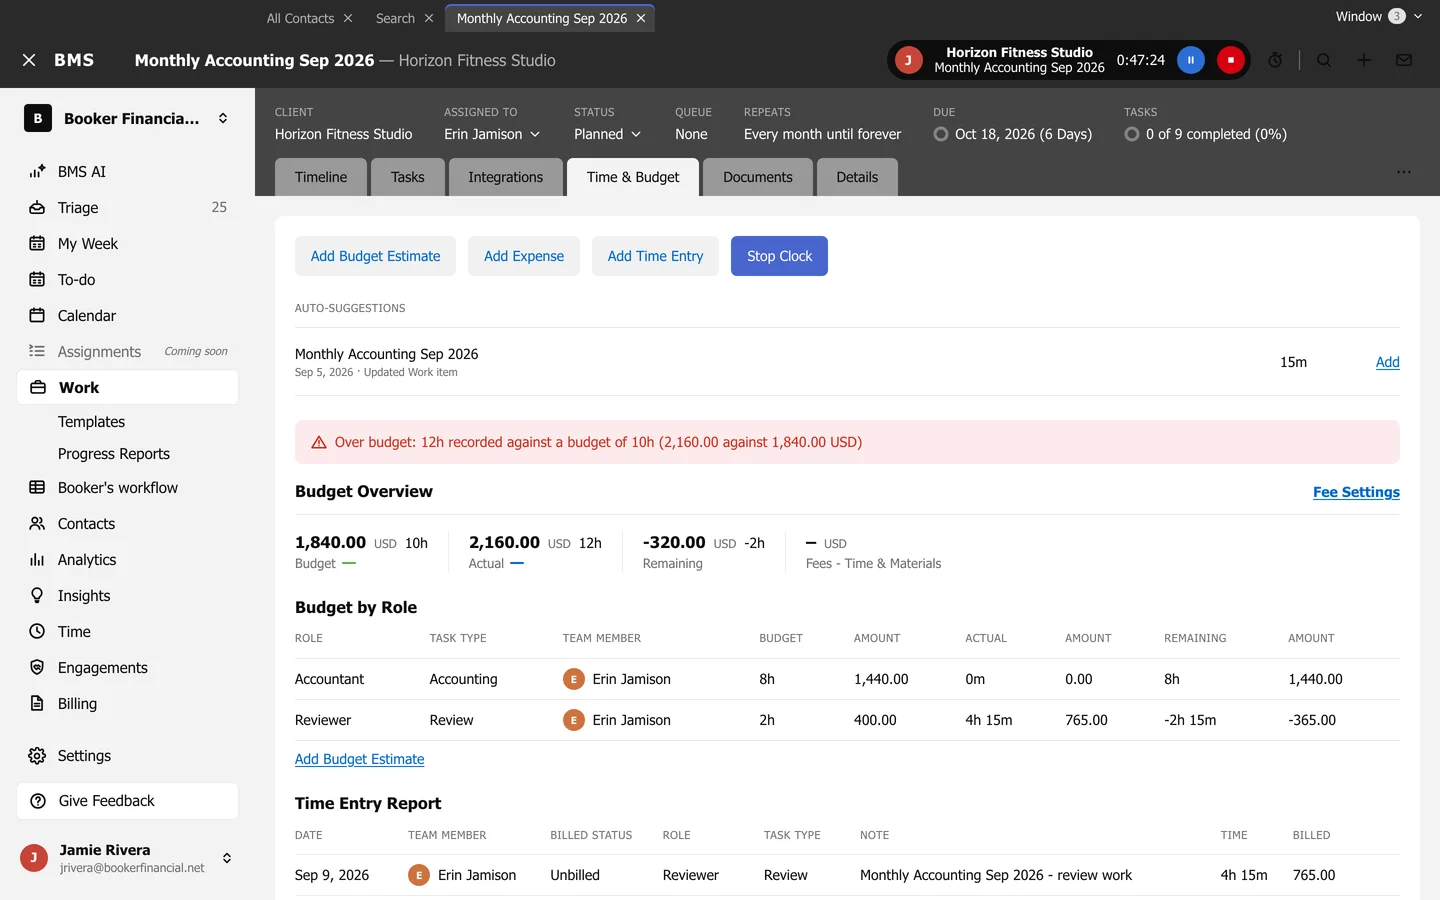
Task: Expand the Assigned To Erin Jamison dropdown
Action: pos(492,134)
